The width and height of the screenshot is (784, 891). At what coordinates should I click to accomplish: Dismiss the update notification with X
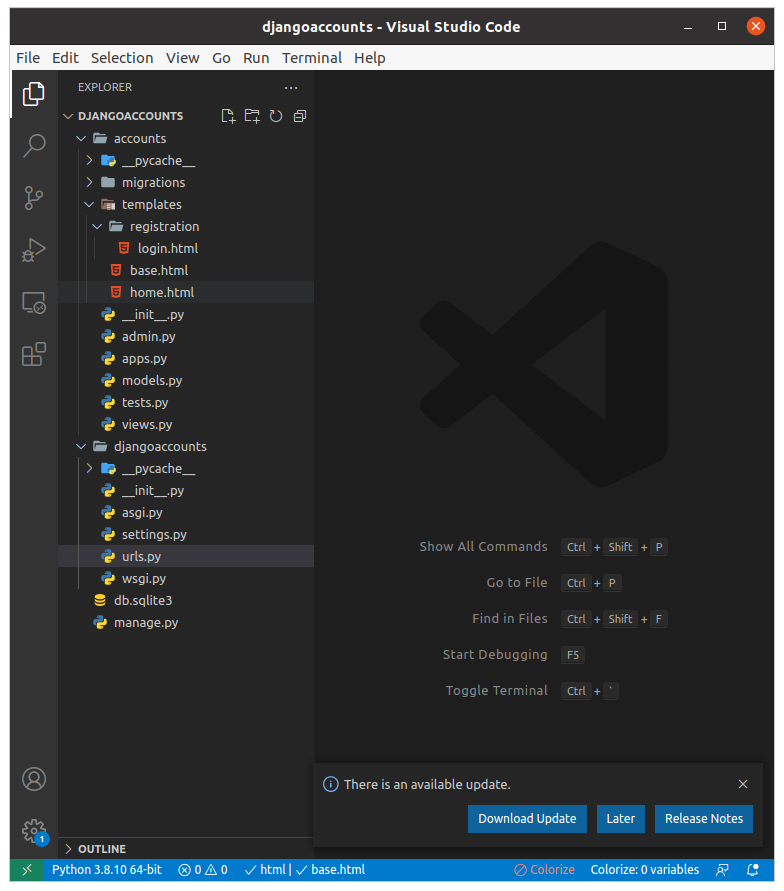(743, 784)
